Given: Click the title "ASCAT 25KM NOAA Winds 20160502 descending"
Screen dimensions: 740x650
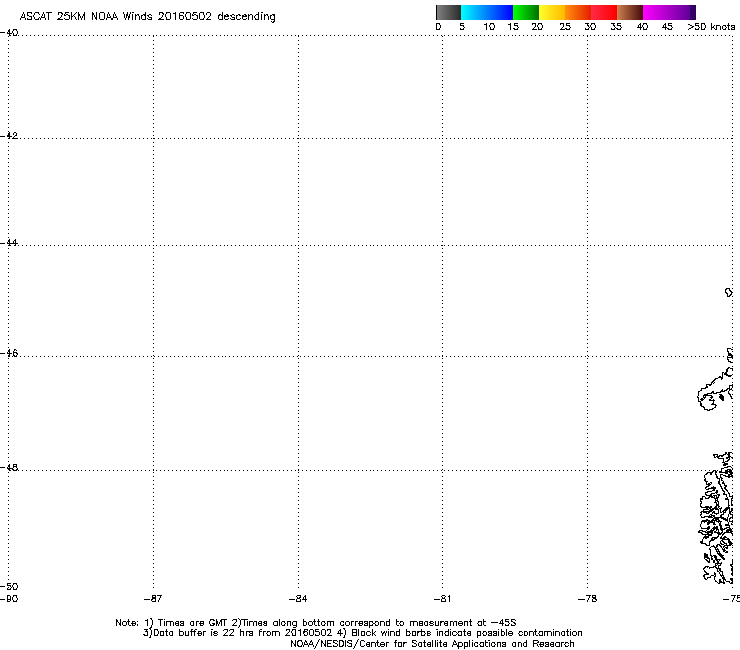Looking at the screenshot, I should click(147, 17).
